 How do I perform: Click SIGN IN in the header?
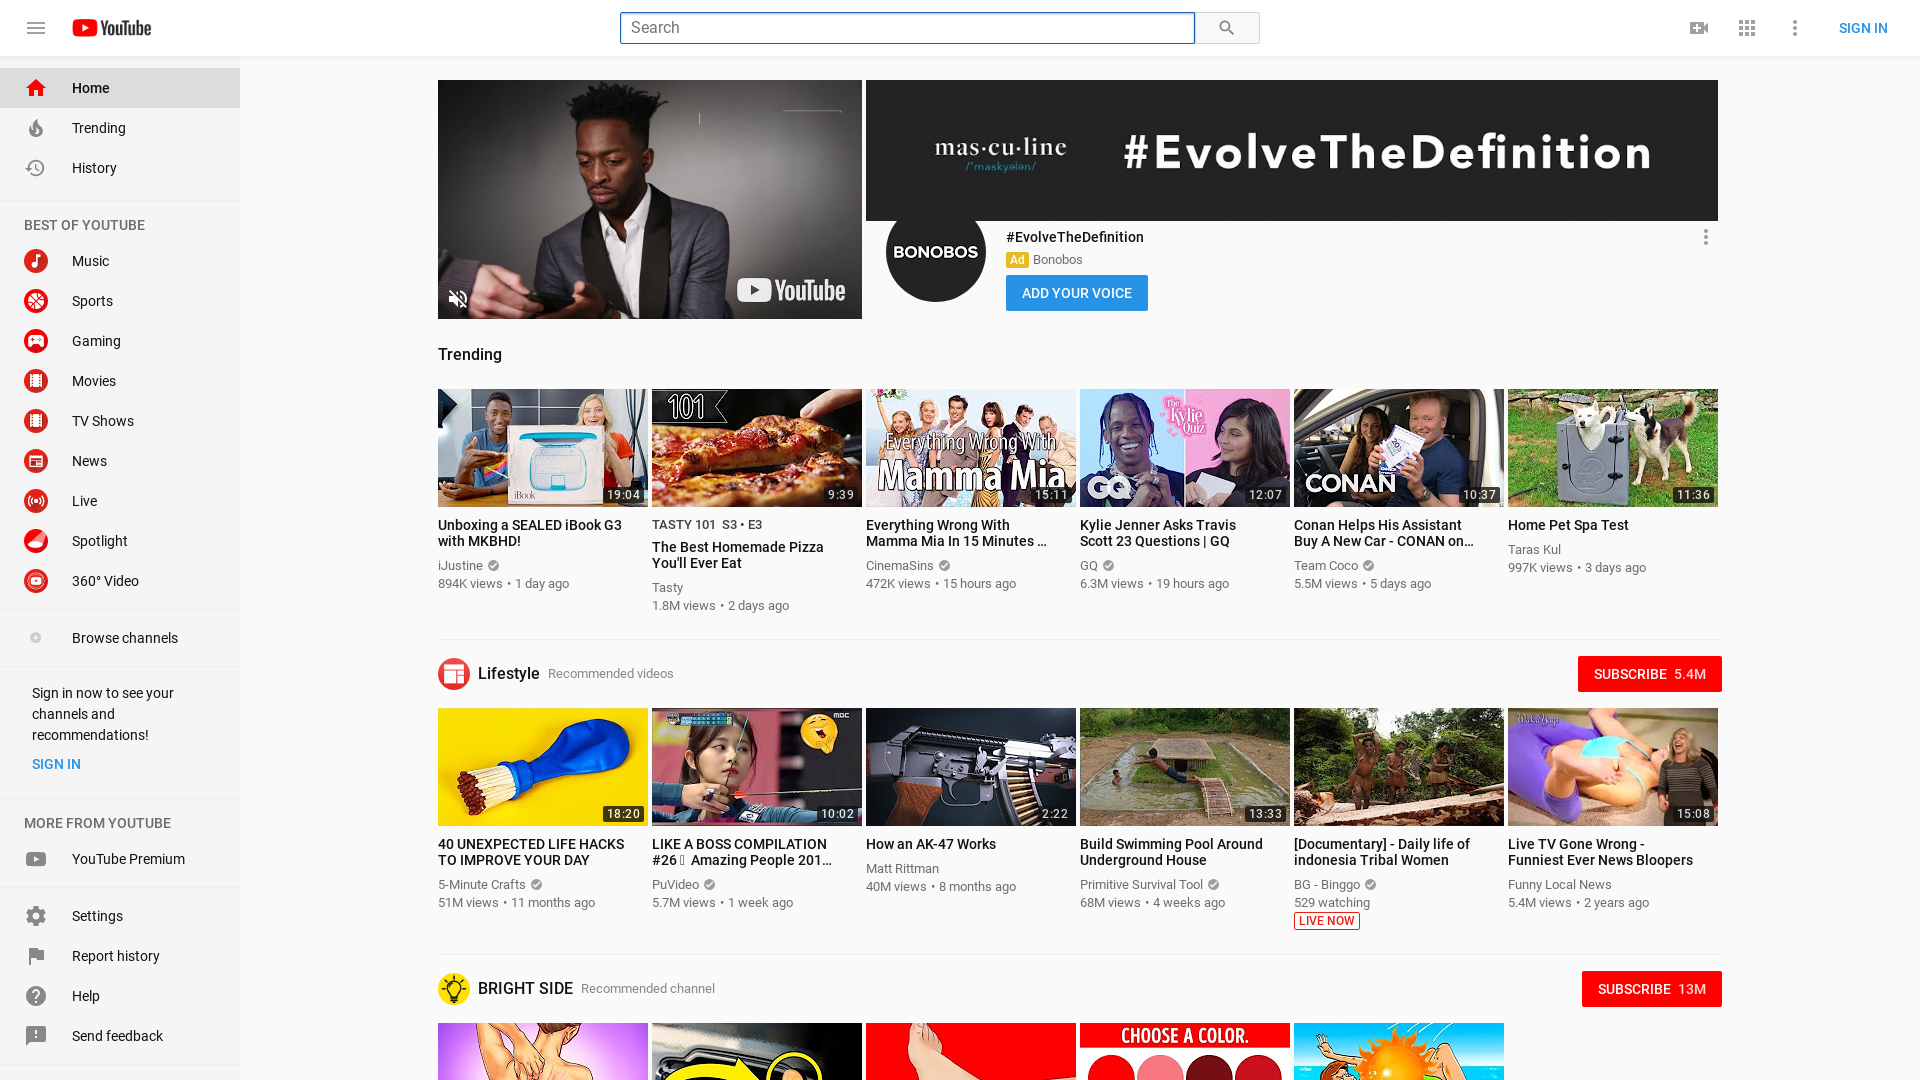pyautogui.click(x=1863, y=28)
